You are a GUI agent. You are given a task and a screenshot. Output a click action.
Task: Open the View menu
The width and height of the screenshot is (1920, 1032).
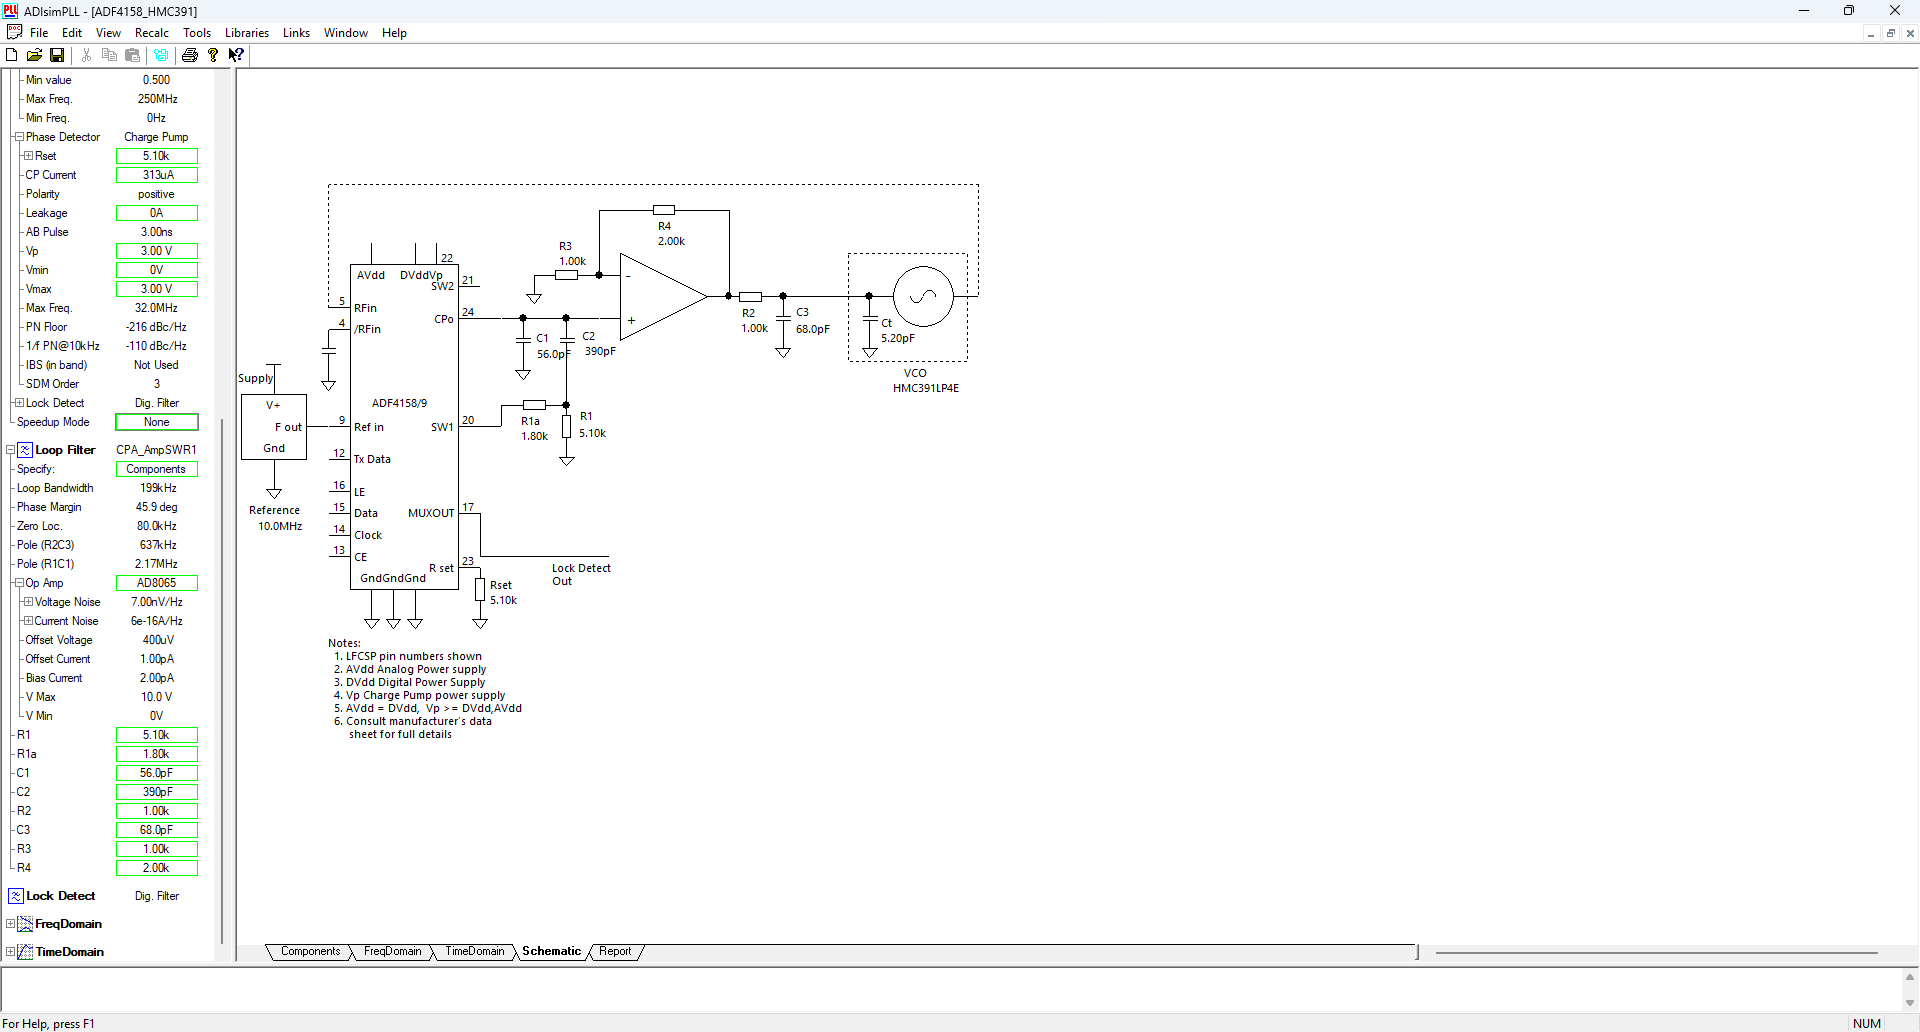[x=108, y=33]
